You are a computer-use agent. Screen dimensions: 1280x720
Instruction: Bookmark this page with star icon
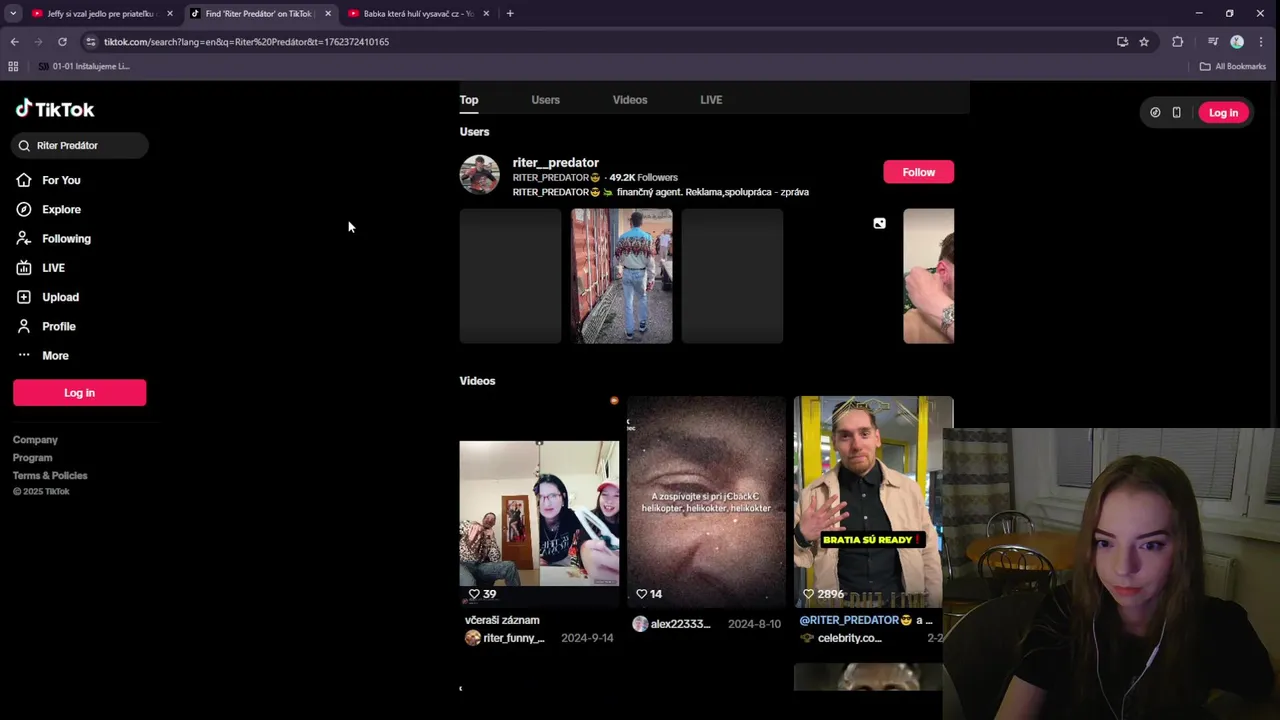point(1144,42)
